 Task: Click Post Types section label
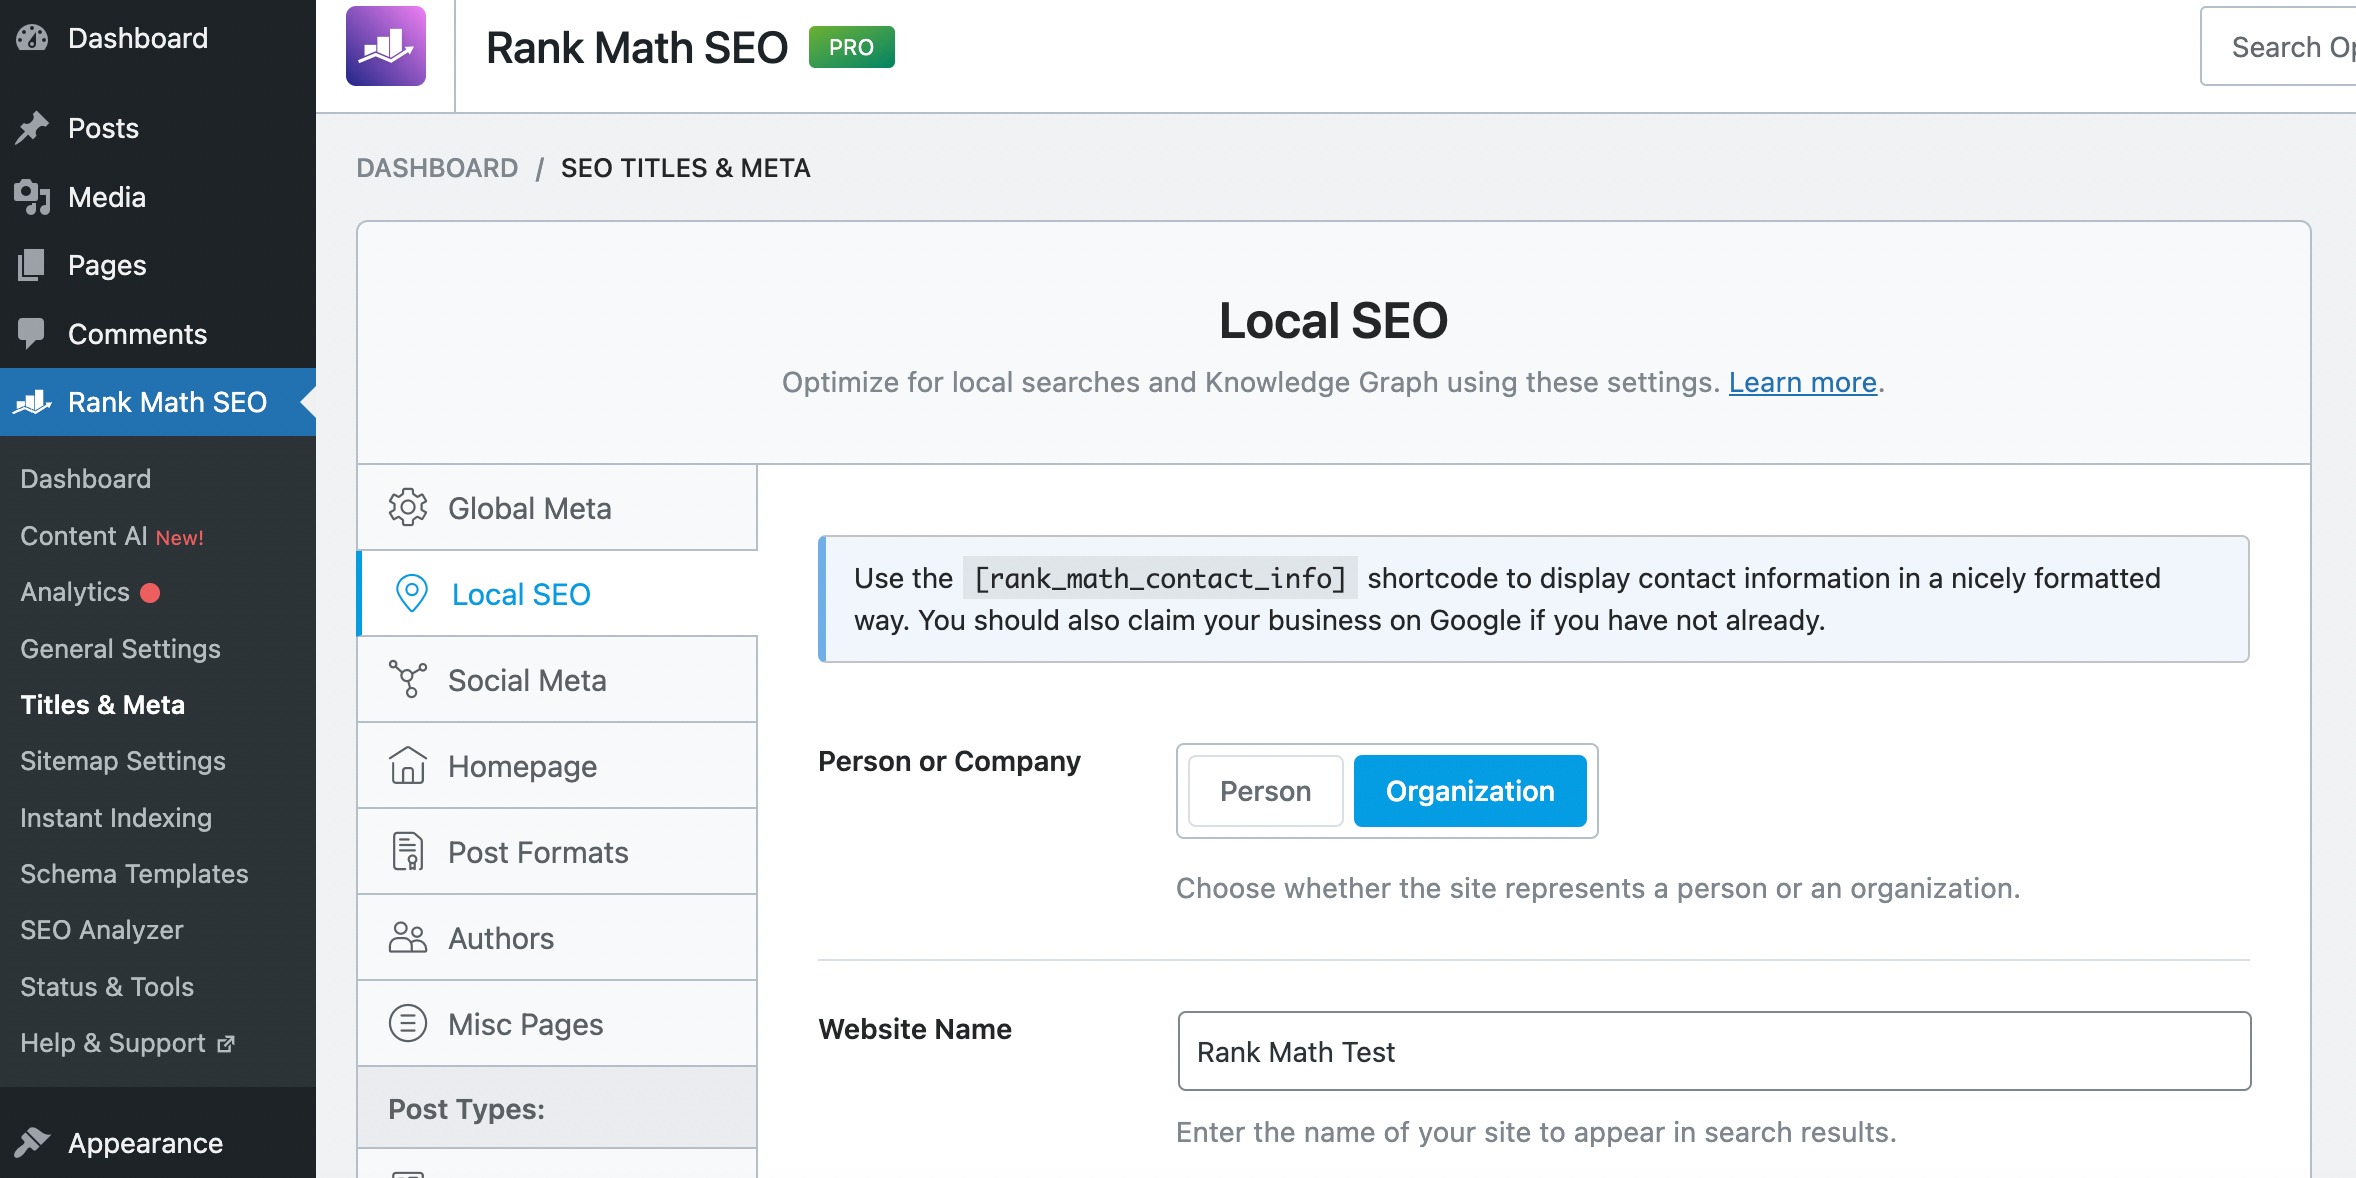point(466,1109)
